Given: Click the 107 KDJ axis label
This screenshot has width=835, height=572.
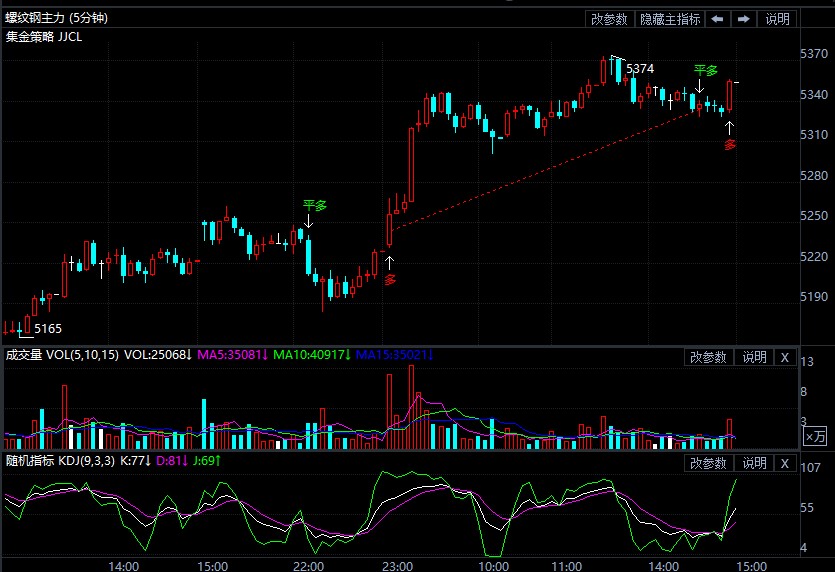Looking at the screenshot, I should (811, 468).
